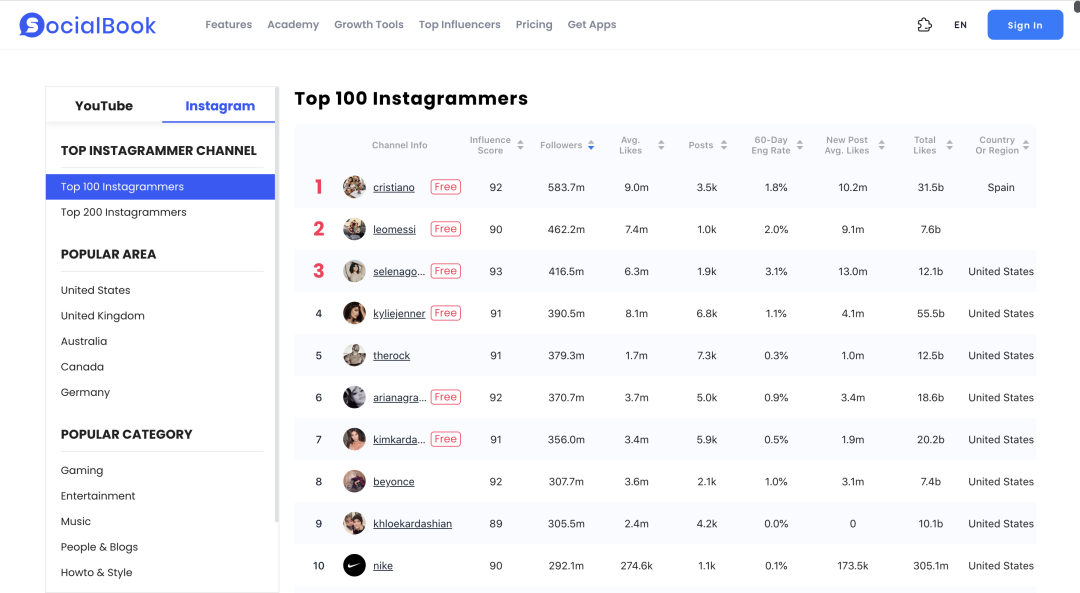Screen dimensions: 1080x593
Task: Filter by United States area
Action: click(95, 290)
